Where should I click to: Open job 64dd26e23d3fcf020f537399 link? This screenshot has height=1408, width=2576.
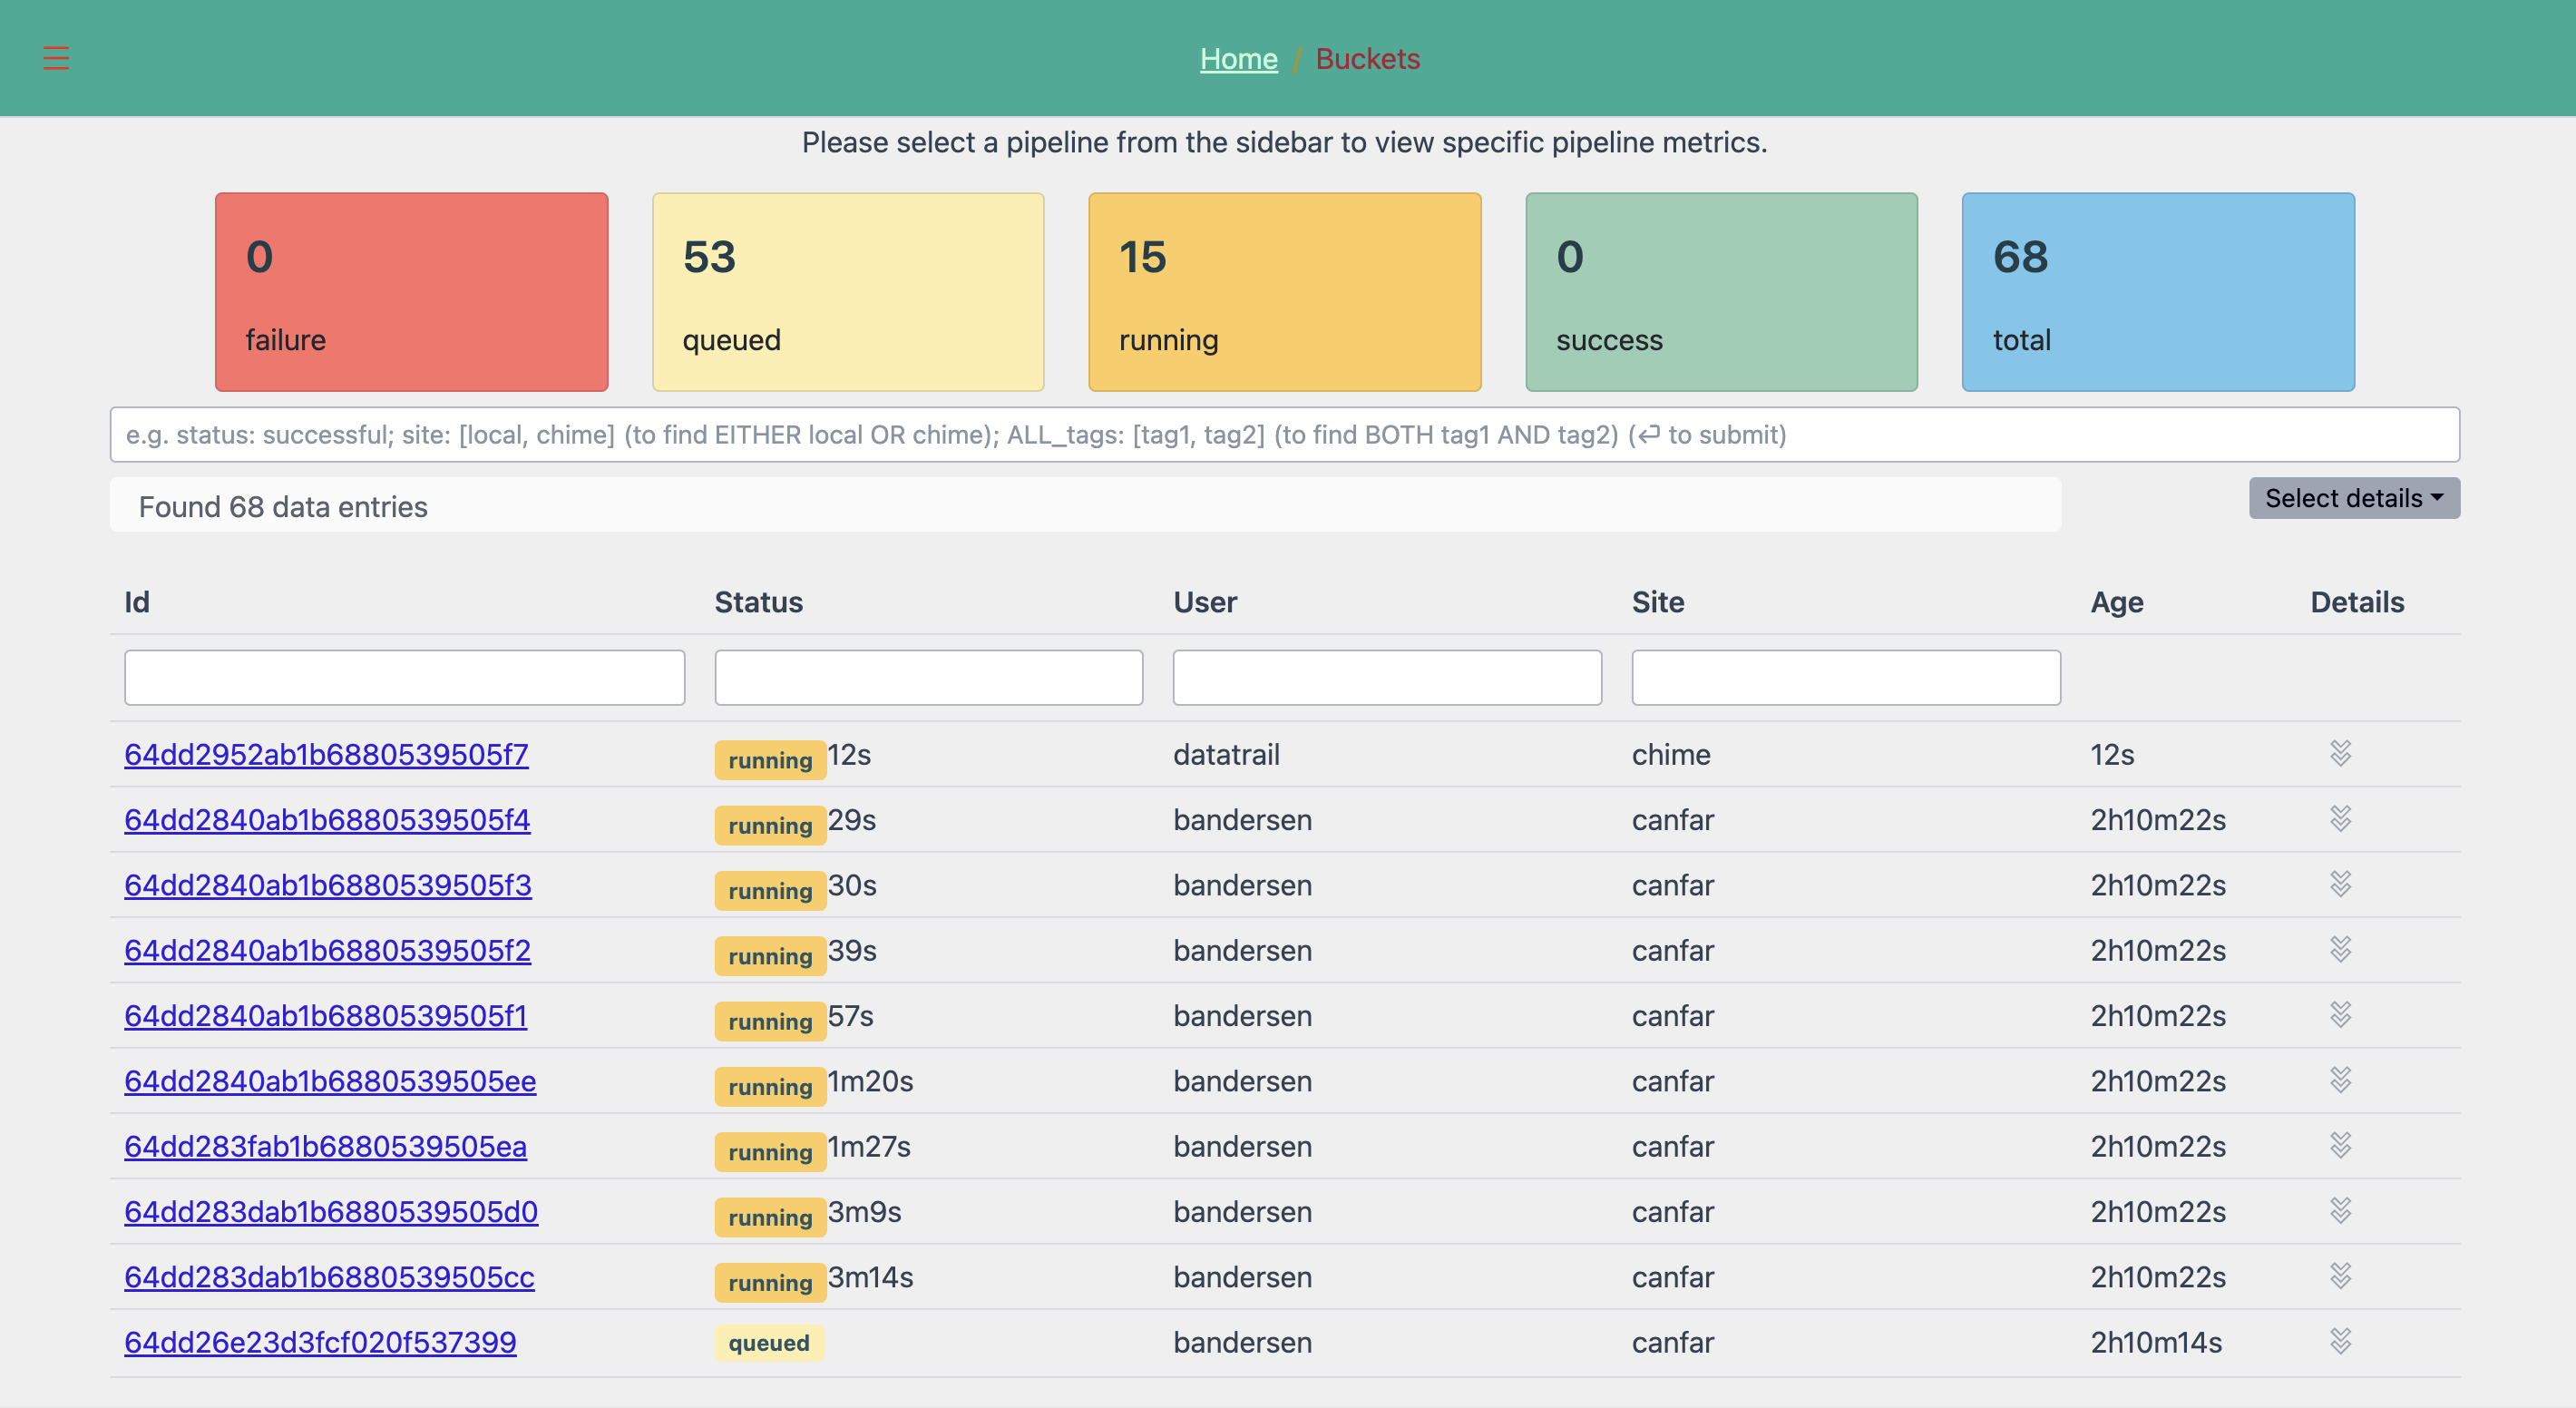pyautogui.click(x=320, y=1343)
